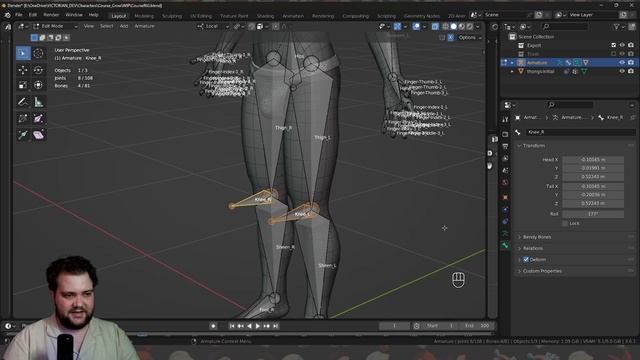Toggle X-axis mirror button
The width and height of the screenshot is (640, 360).
pyautogui.click(x=451, y=38)
